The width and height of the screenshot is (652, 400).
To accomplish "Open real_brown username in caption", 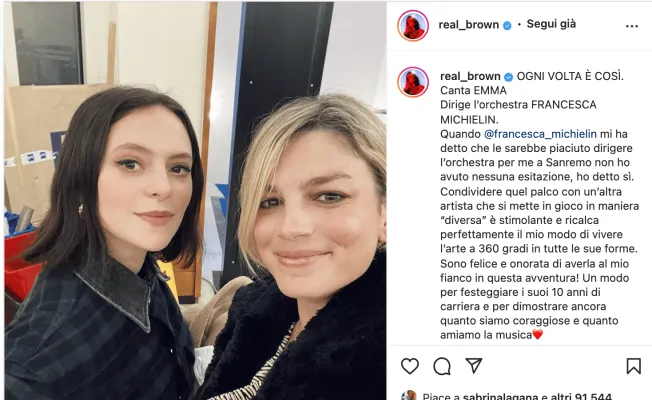I will (470, 76).
